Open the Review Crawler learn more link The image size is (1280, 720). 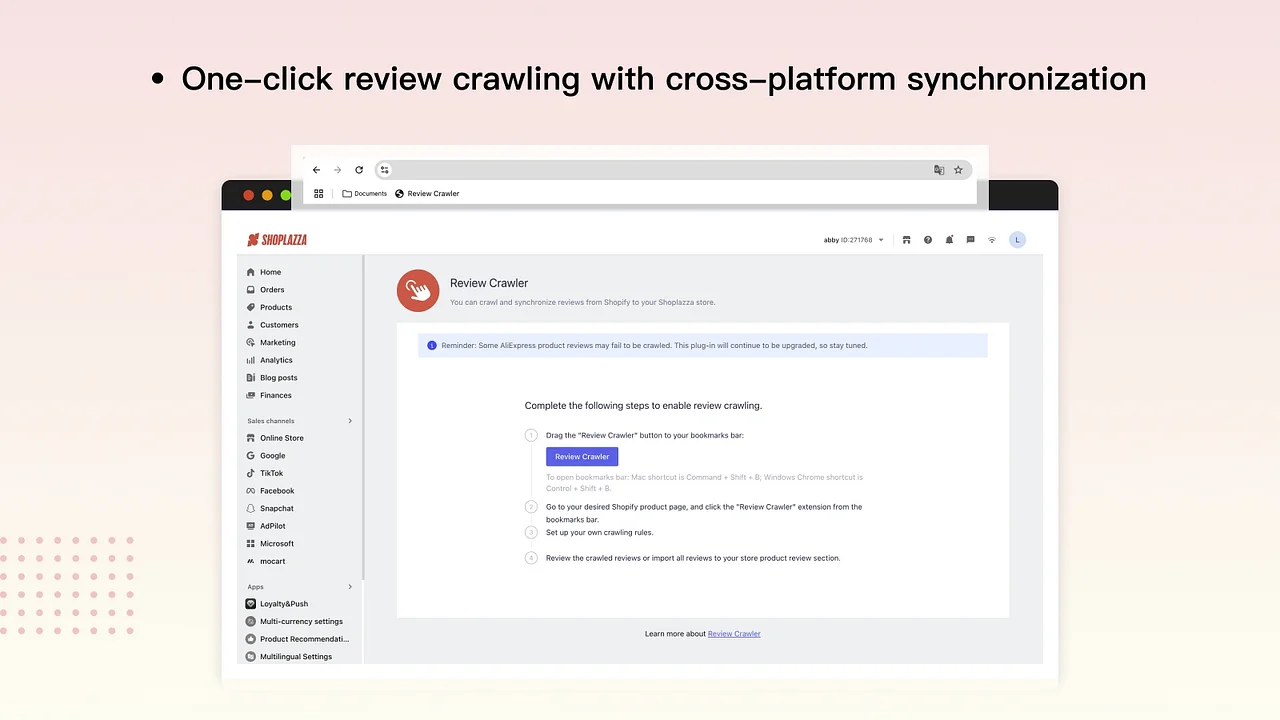pyautogui.click(x=734, y=633)
